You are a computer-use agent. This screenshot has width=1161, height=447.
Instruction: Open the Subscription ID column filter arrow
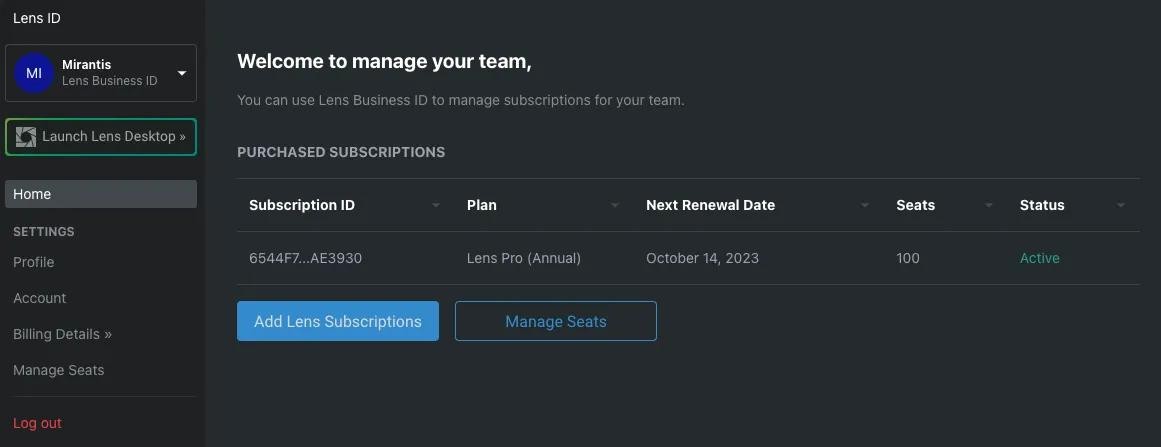pos(436,206)
